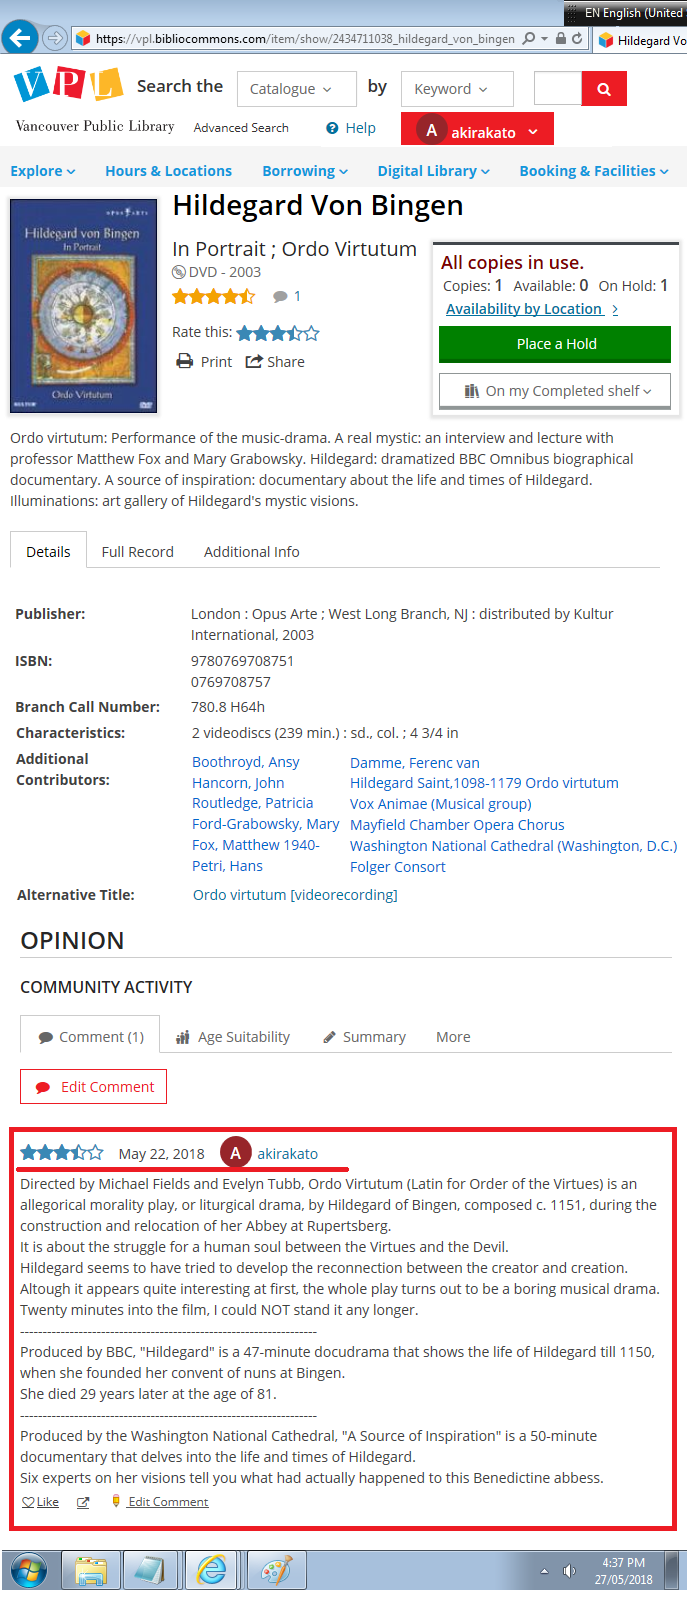Click the Like heart icon
687x1600 pixels.
[x=28, y=1502]
